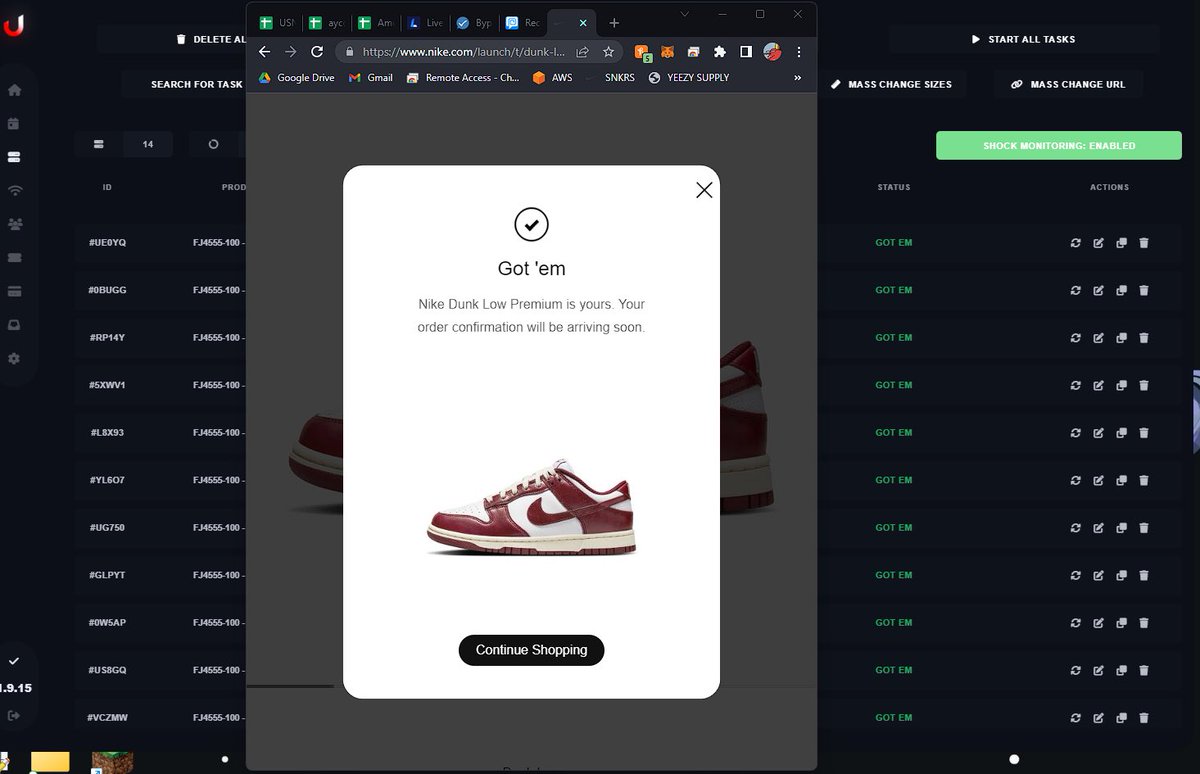
Task: Open the folder icon on the taskbar
Action: (x=50, y=763)
